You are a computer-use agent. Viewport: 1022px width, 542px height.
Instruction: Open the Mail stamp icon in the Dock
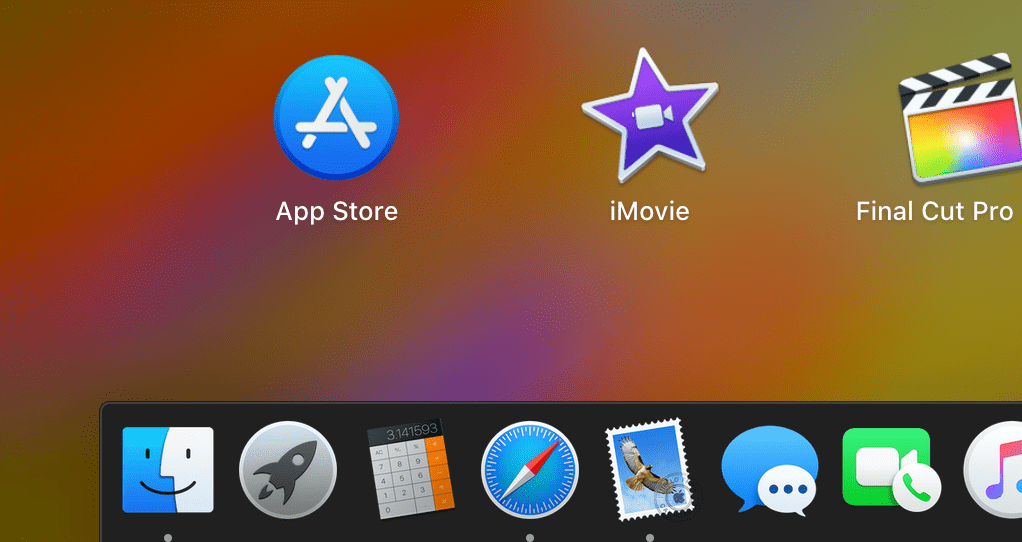click(651, 470)
